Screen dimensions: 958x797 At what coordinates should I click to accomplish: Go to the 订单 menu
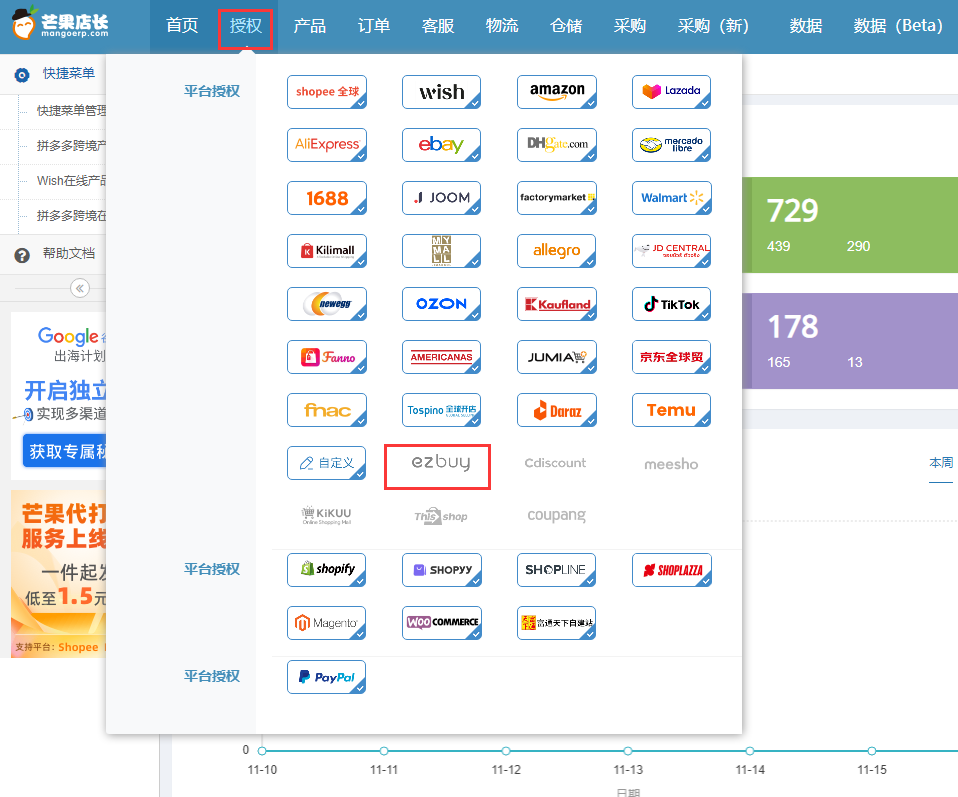point(373,26)
